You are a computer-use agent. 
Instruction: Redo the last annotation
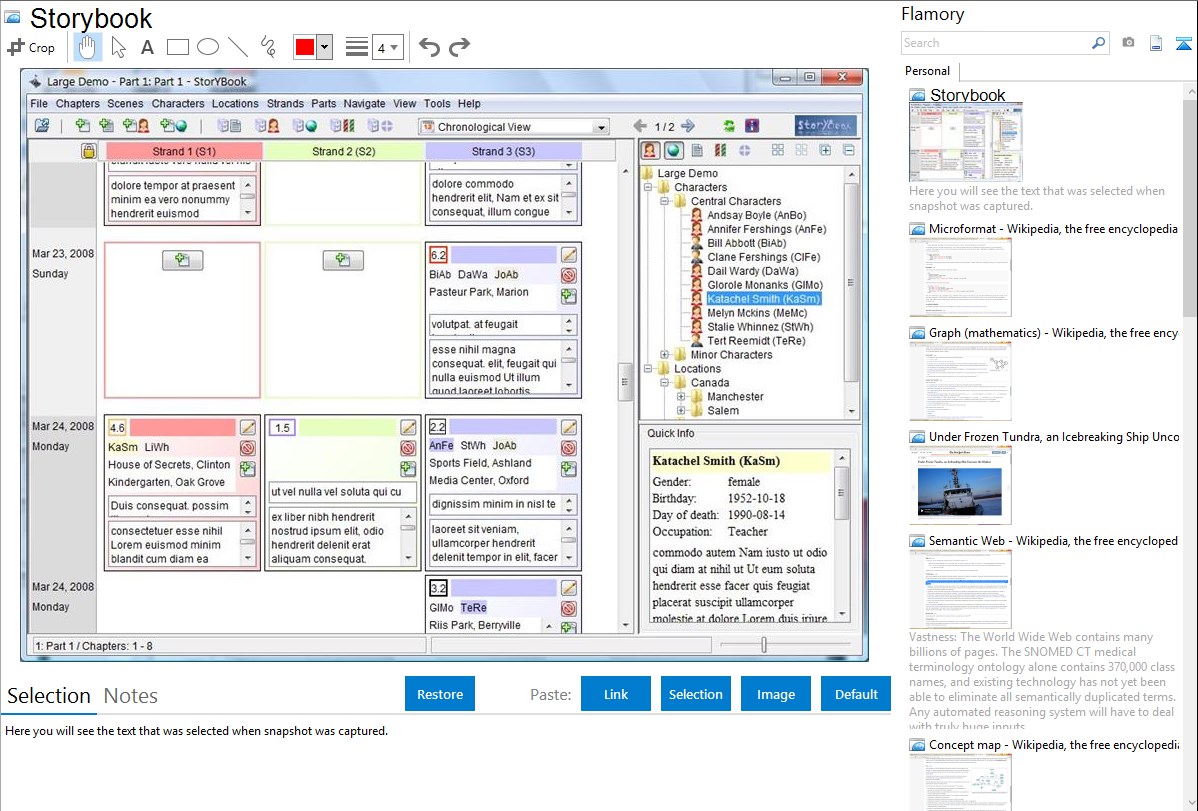[x=459, y=47]
